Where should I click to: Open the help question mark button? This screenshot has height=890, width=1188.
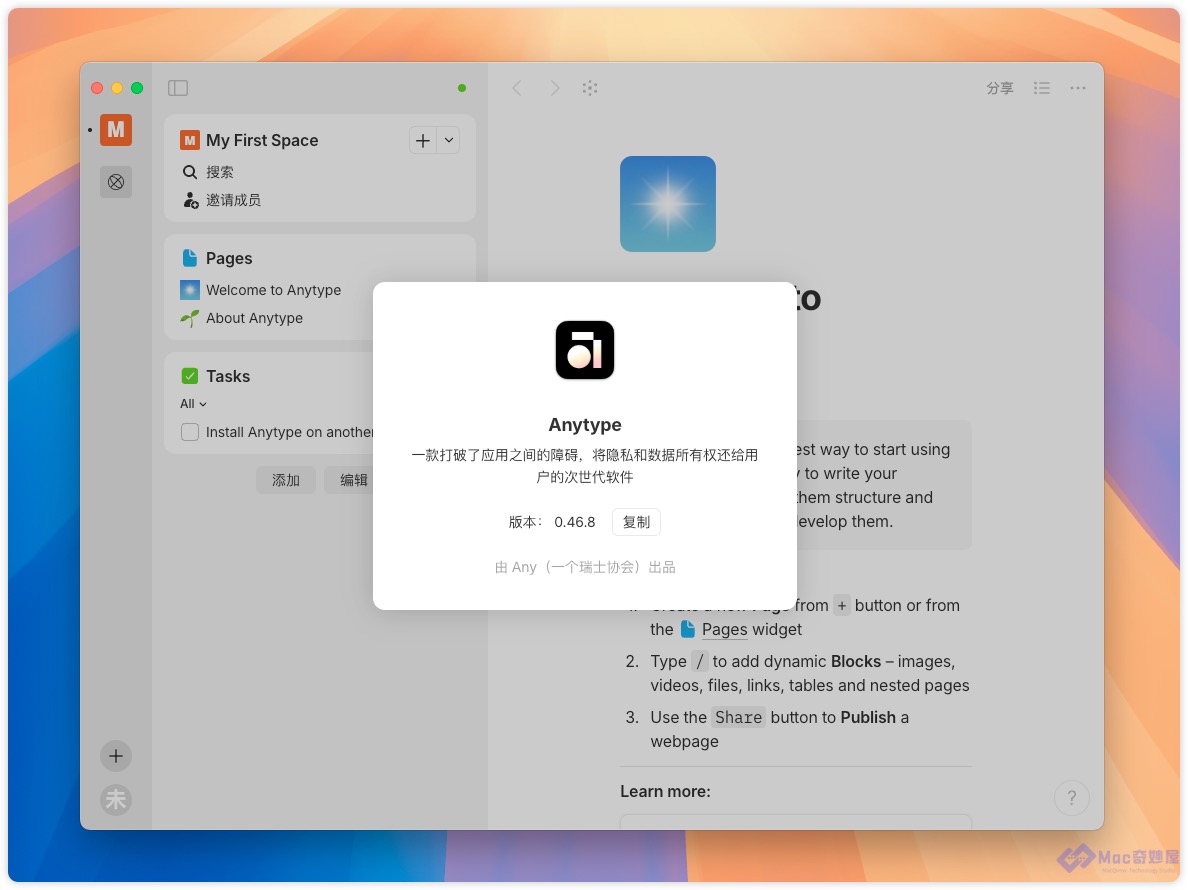coord(1071,798)
